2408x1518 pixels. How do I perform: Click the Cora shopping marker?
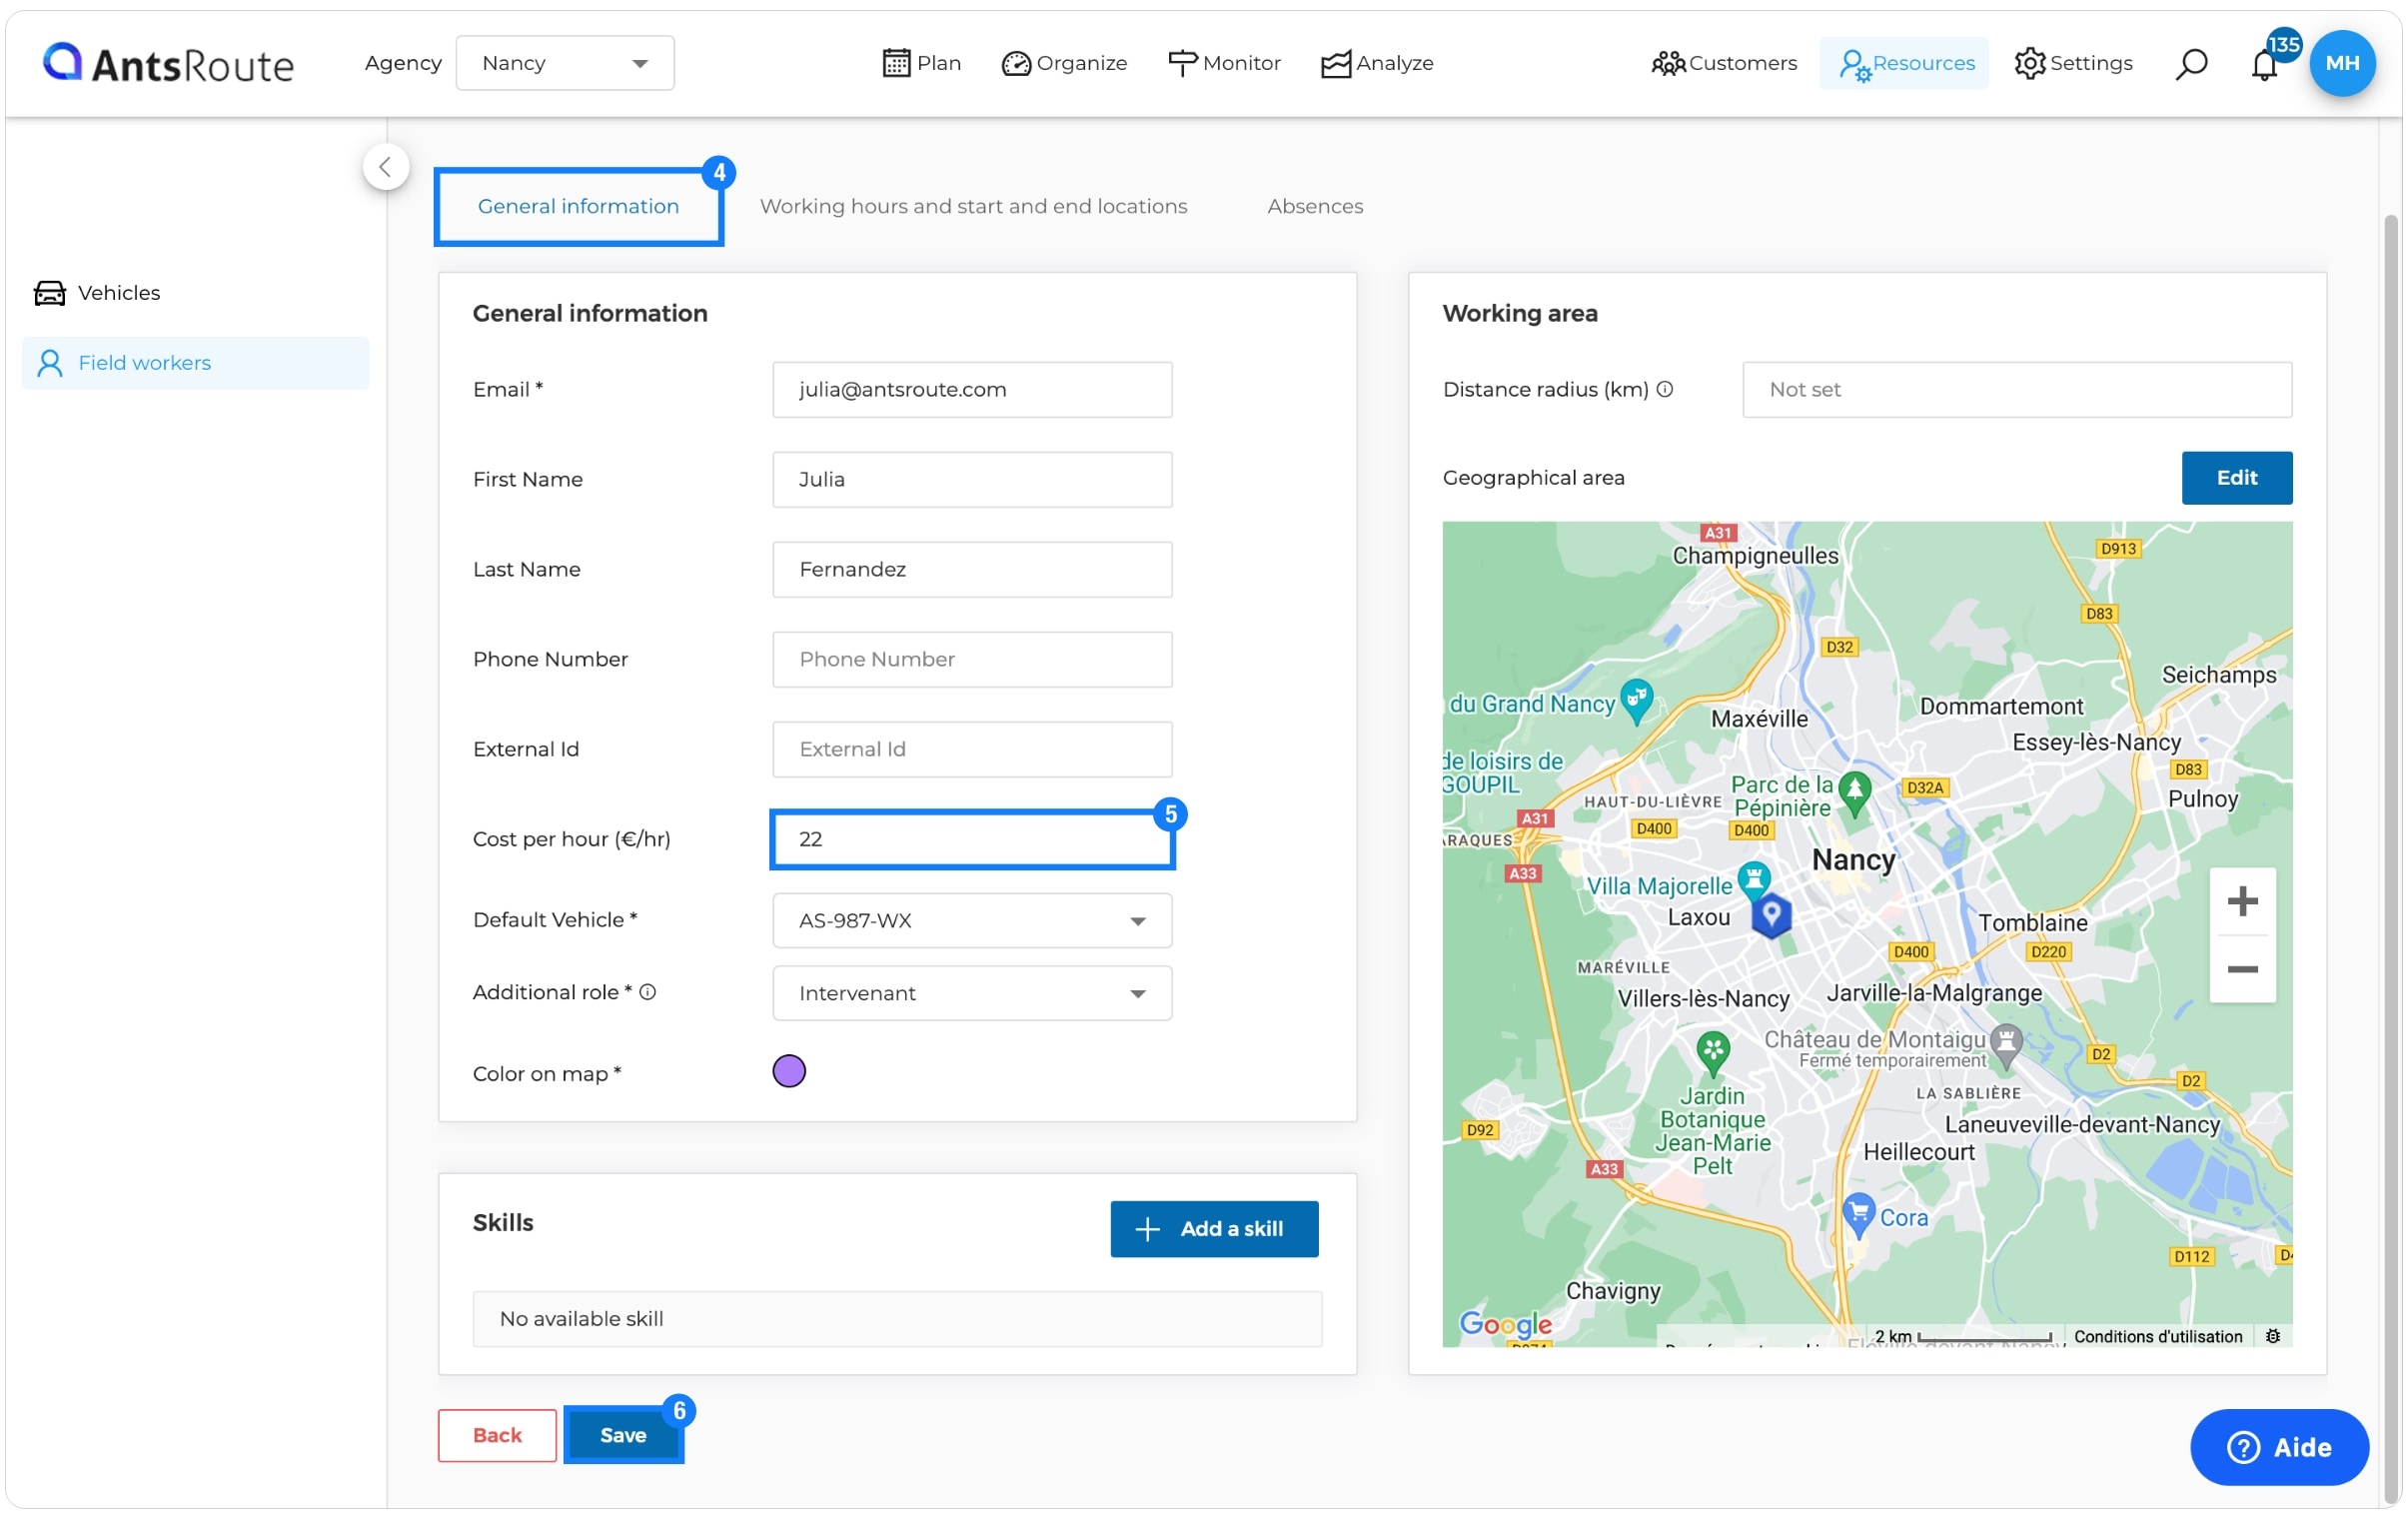1859,1216
